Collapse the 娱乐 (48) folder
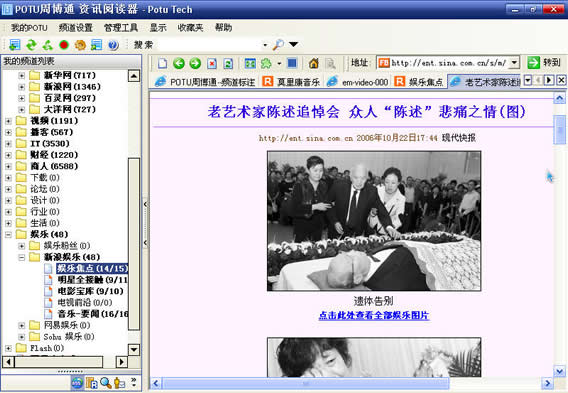The width and height of the screenshot is (568, 393). point(8,235)
